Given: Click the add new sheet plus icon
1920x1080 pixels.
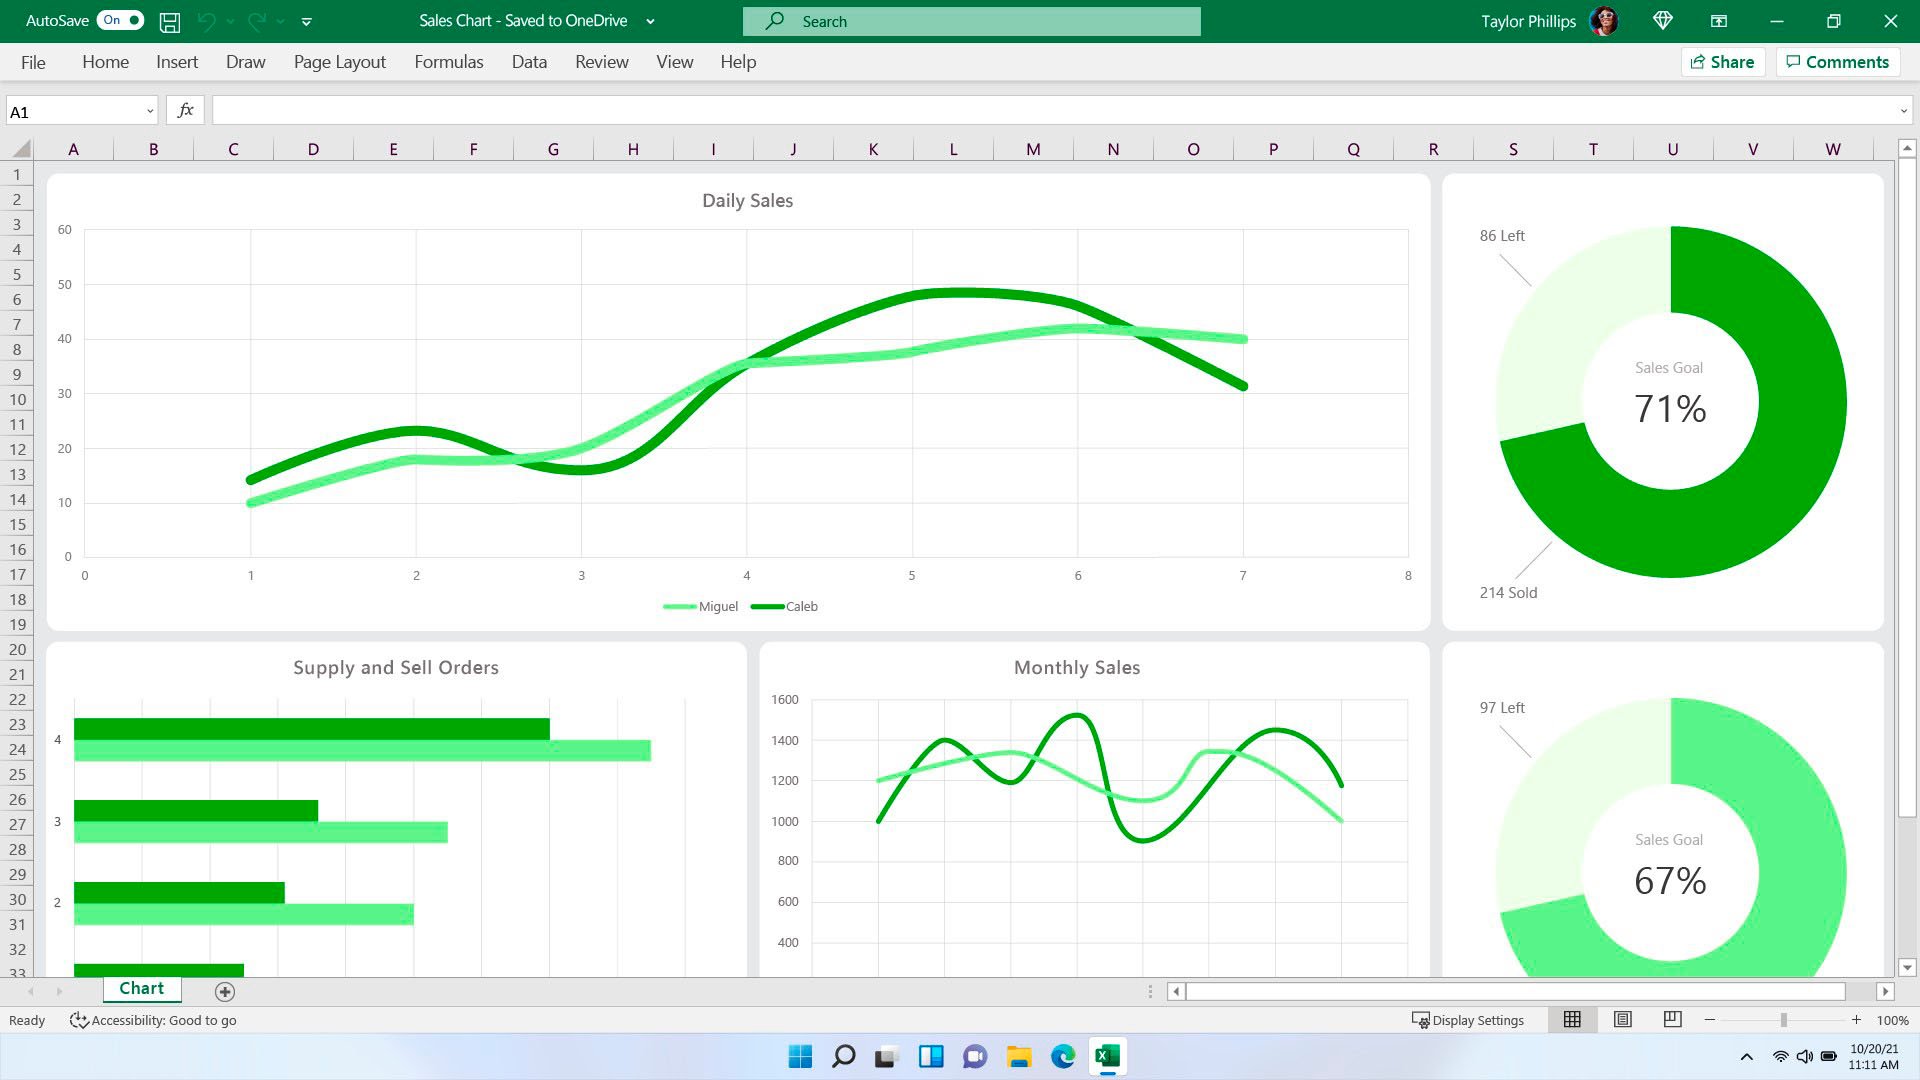Looking at the screenshot, I should [x=224, y=990].
